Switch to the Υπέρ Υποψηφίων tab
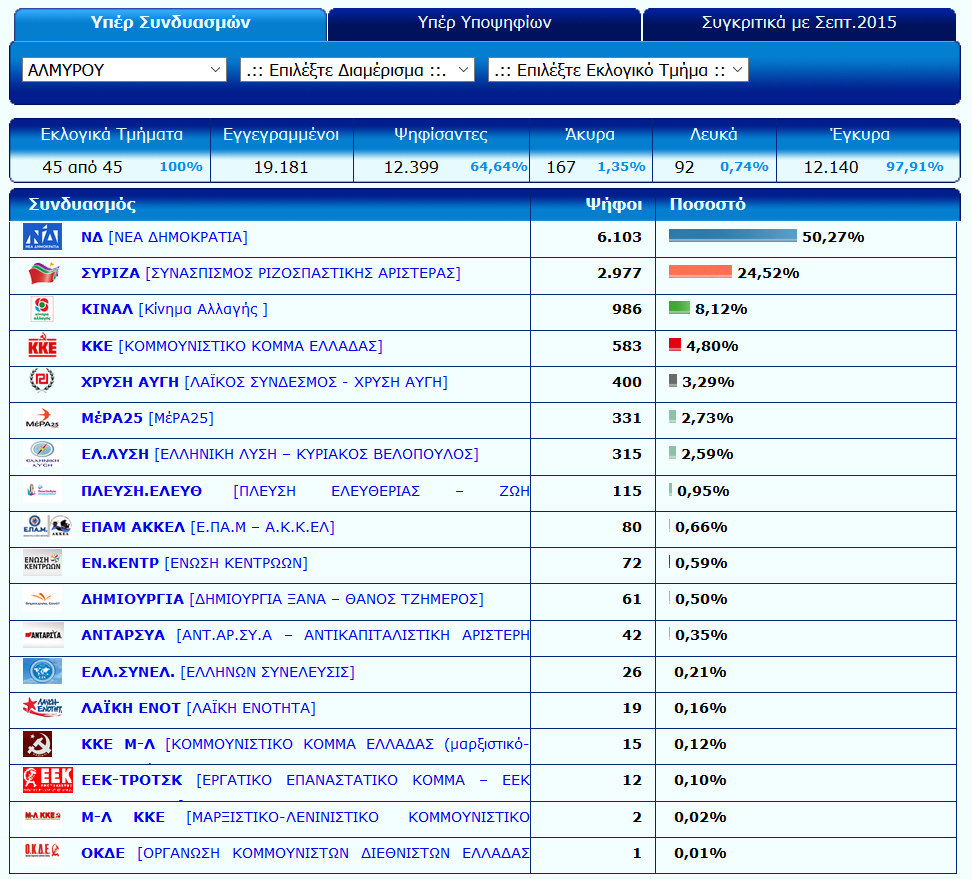 484,23
